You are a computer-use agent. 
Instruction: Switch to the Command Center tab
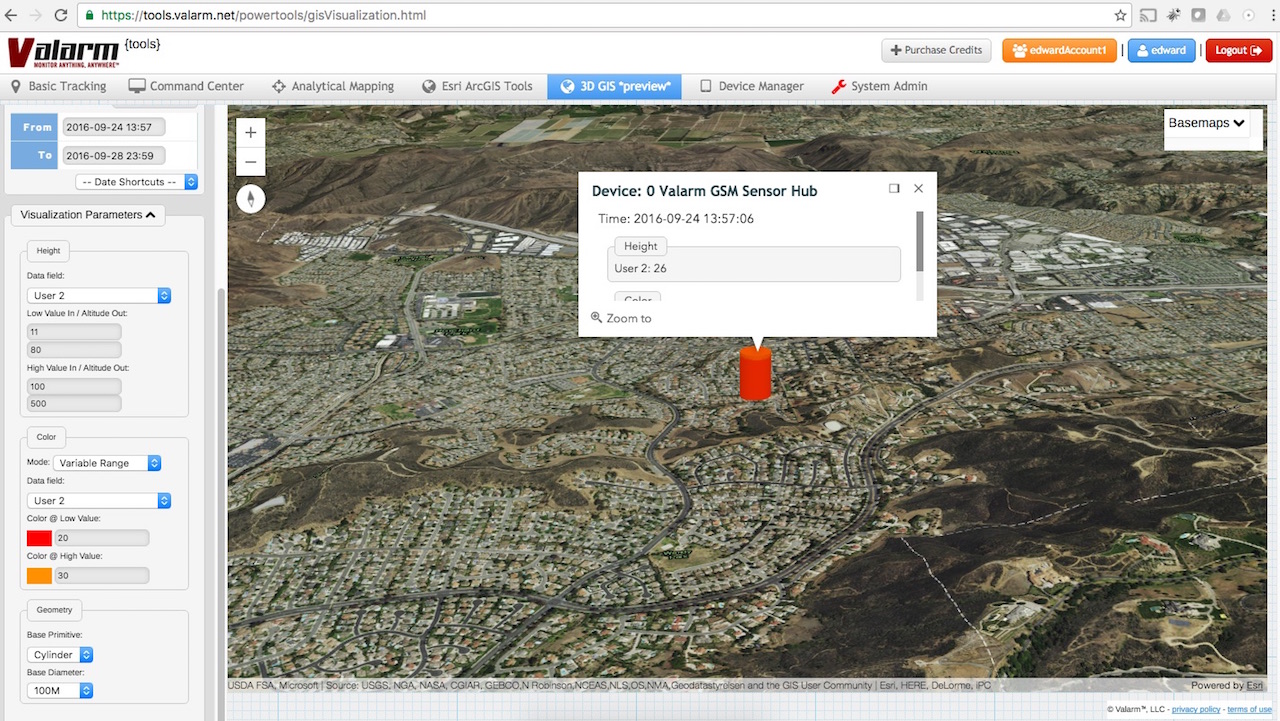[x=186, y=86]
